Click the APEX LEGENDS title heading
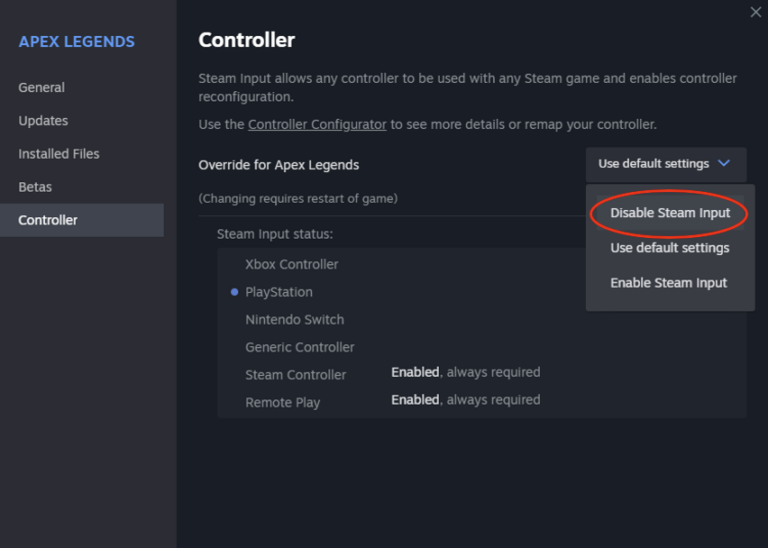Screen dimensions: 768x548 click(x=76, y=42)
